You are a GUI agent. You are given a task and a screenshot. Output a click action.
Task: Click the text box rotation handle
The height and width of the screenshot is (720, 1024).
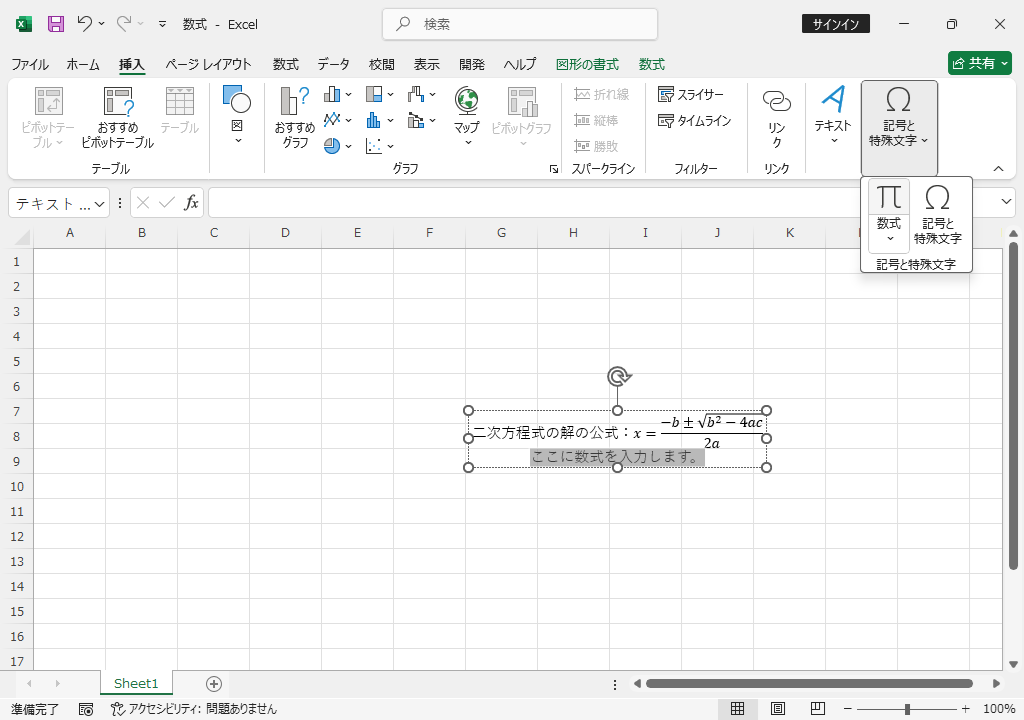[x=618, y=377]
